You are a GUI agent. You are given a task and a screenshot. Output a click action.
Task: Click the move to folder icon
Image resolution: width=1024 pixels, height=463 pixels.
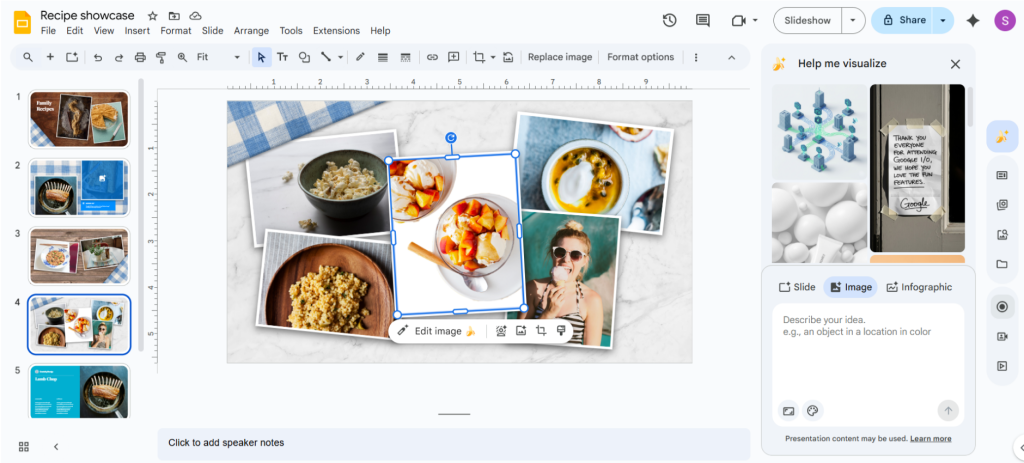pos(174,16)
